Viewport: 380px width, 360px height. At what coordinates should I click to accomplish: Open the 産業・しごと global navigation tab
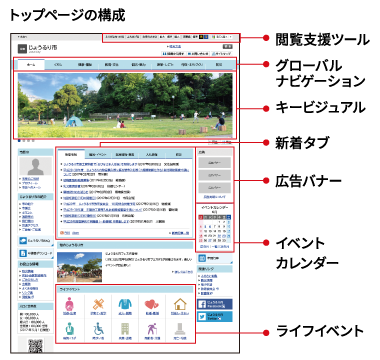pyautogui.click(x=165, y=65)
